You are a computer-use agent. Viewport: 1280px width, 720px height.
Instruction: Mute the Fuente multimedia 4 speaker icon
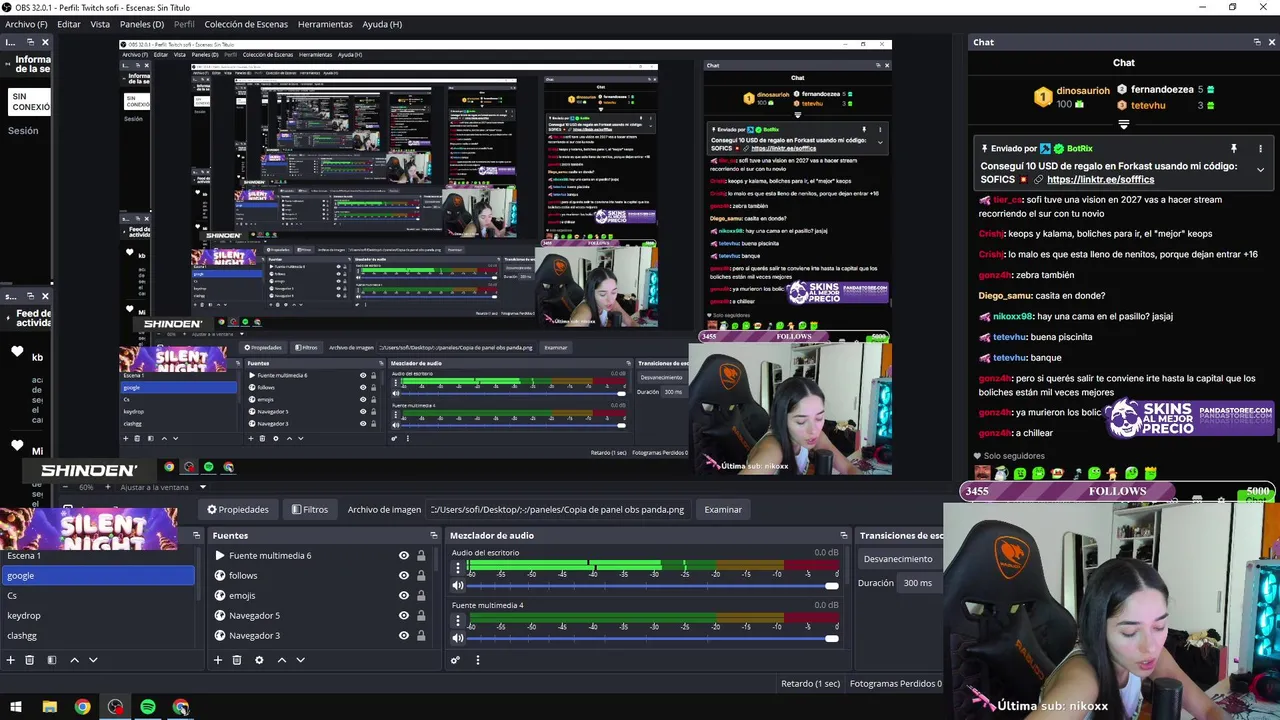[x=458, y=638]
